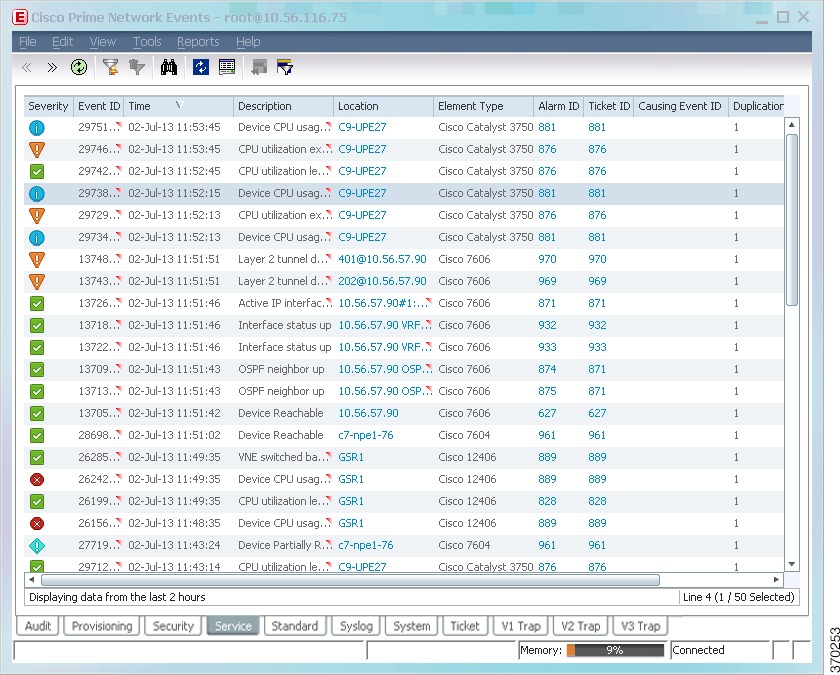The width and height of the screenshot is (840, 675).
Task: Switch to the Security tab
Action: point(173,626)
